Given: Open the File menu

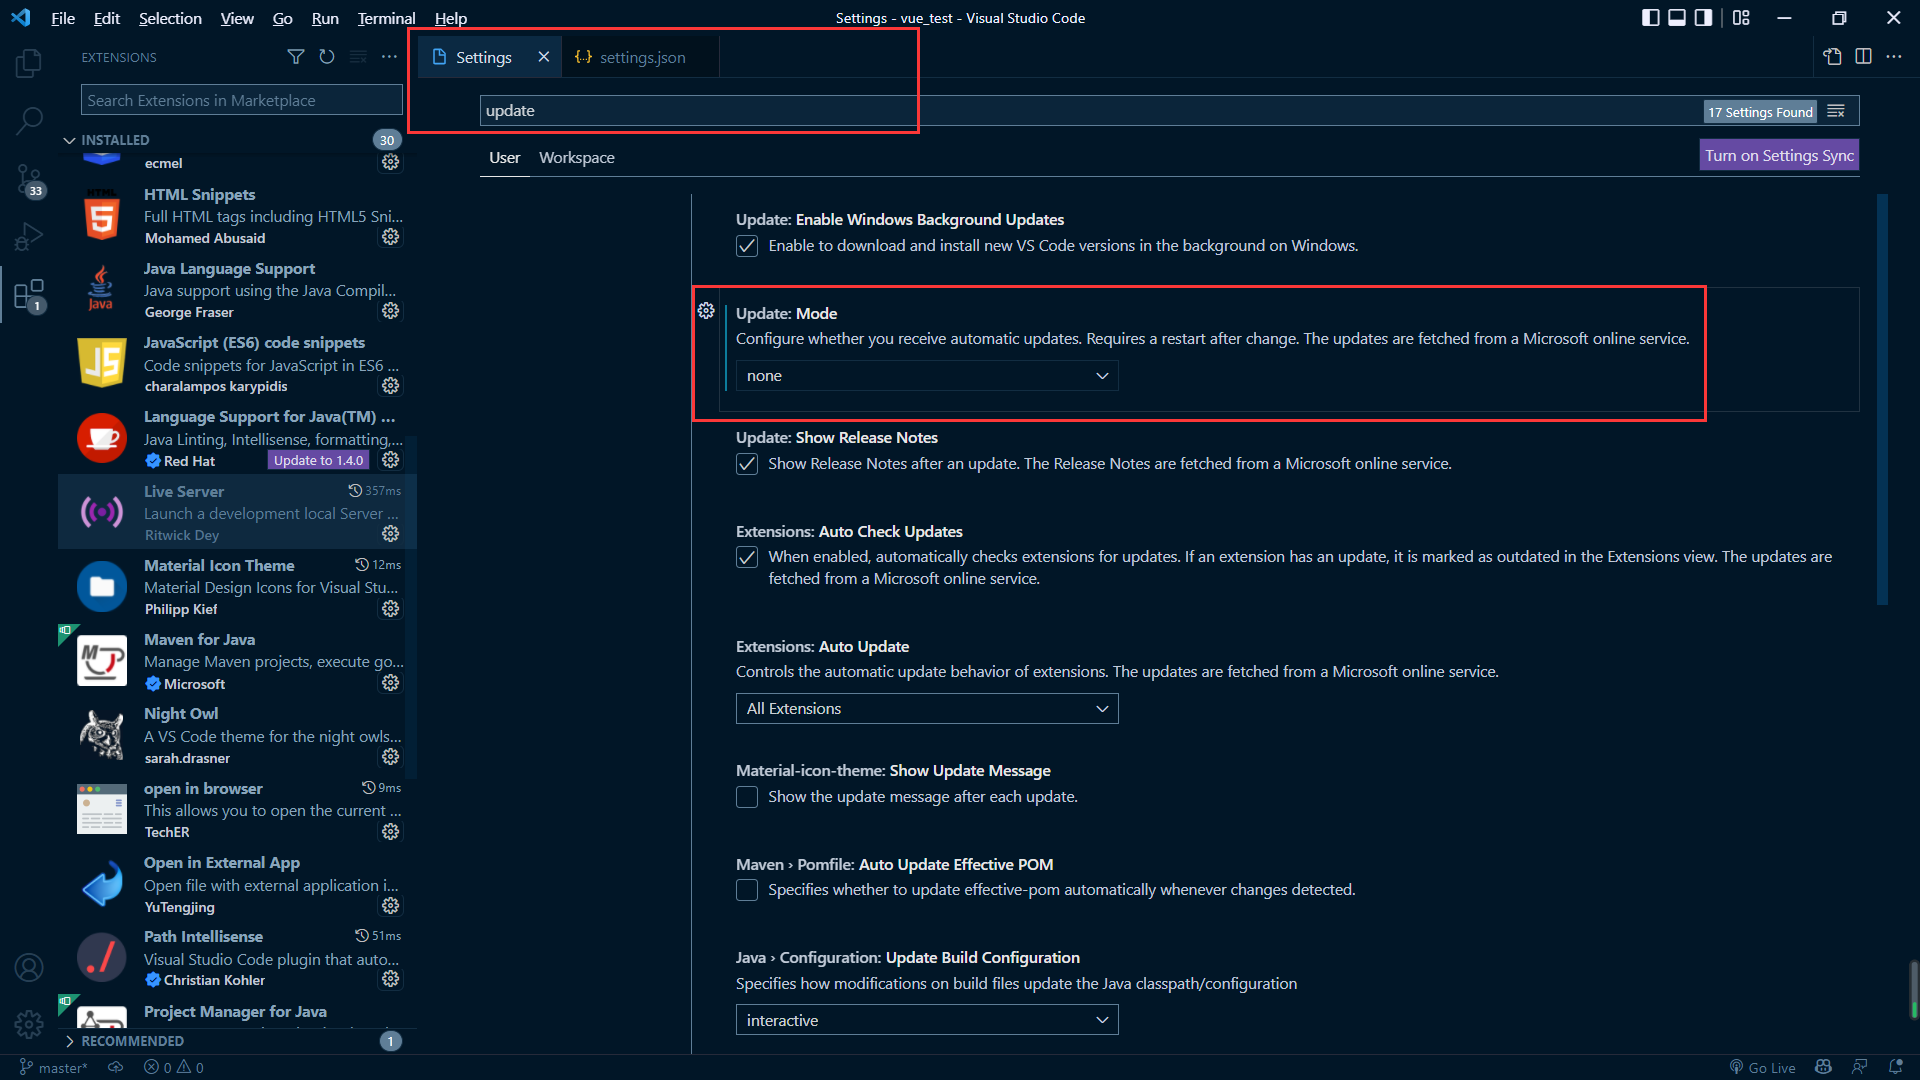Looking at the screenshot, I should coord(63,18).
